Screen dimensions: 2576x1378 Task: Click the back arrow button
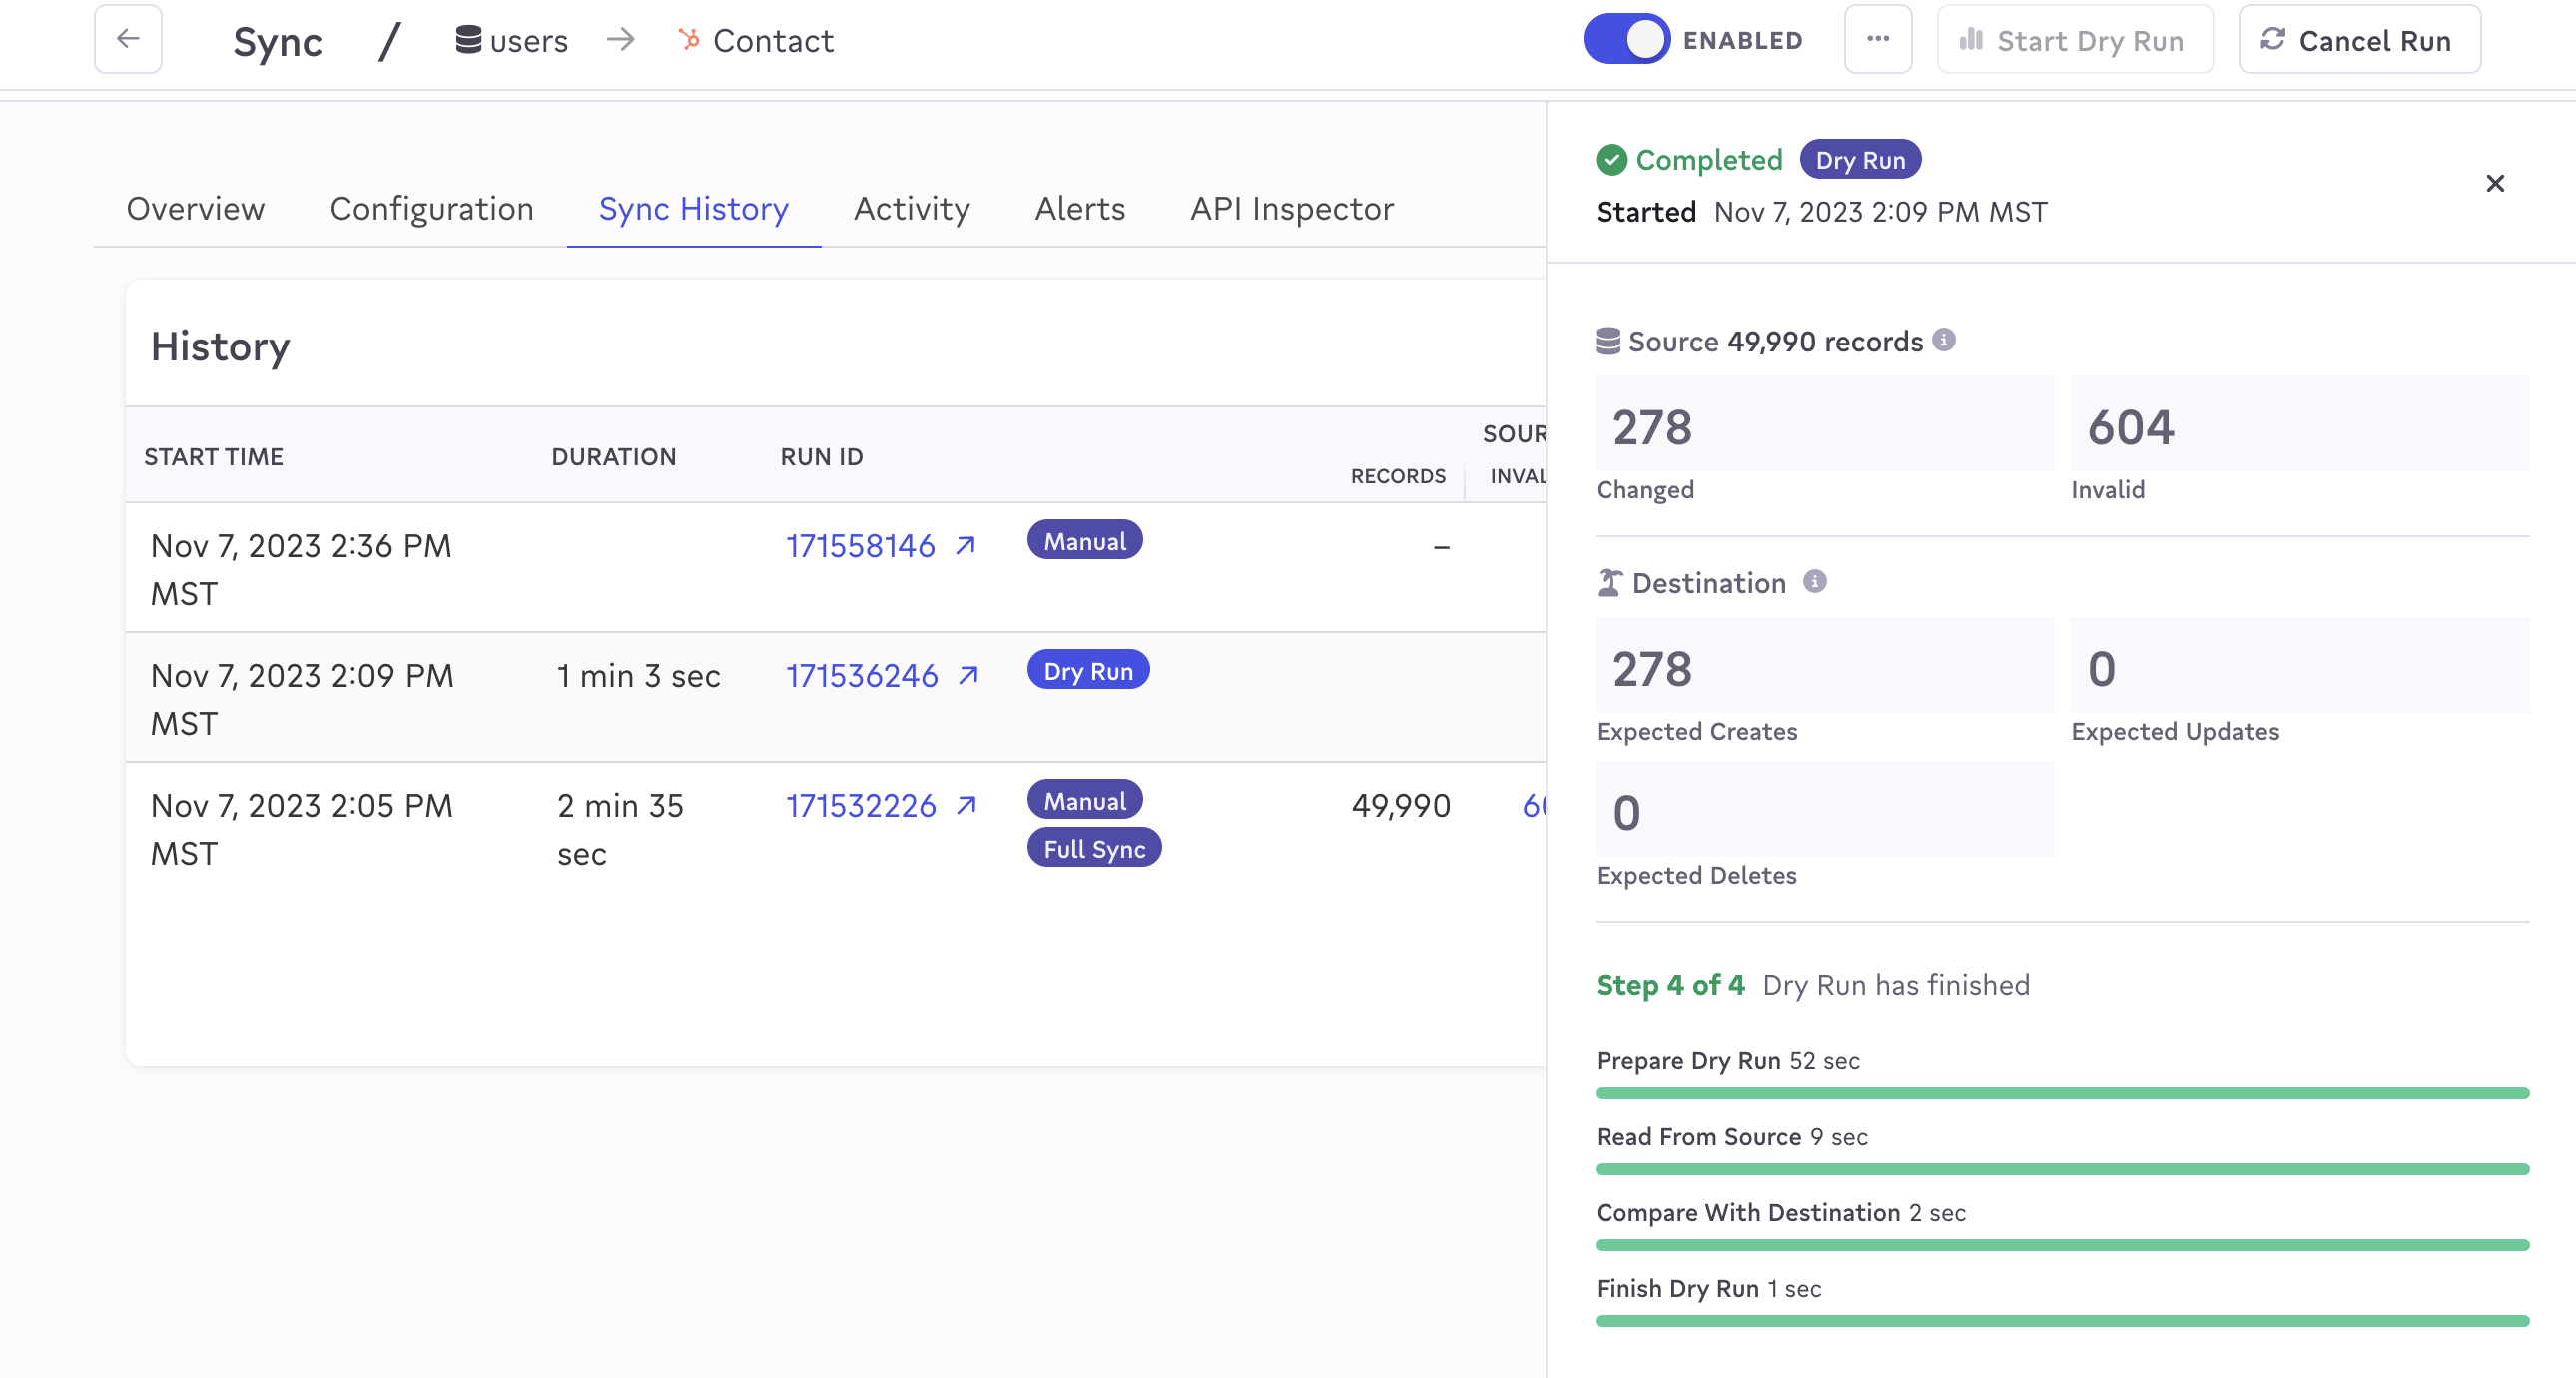coord(128,40)
